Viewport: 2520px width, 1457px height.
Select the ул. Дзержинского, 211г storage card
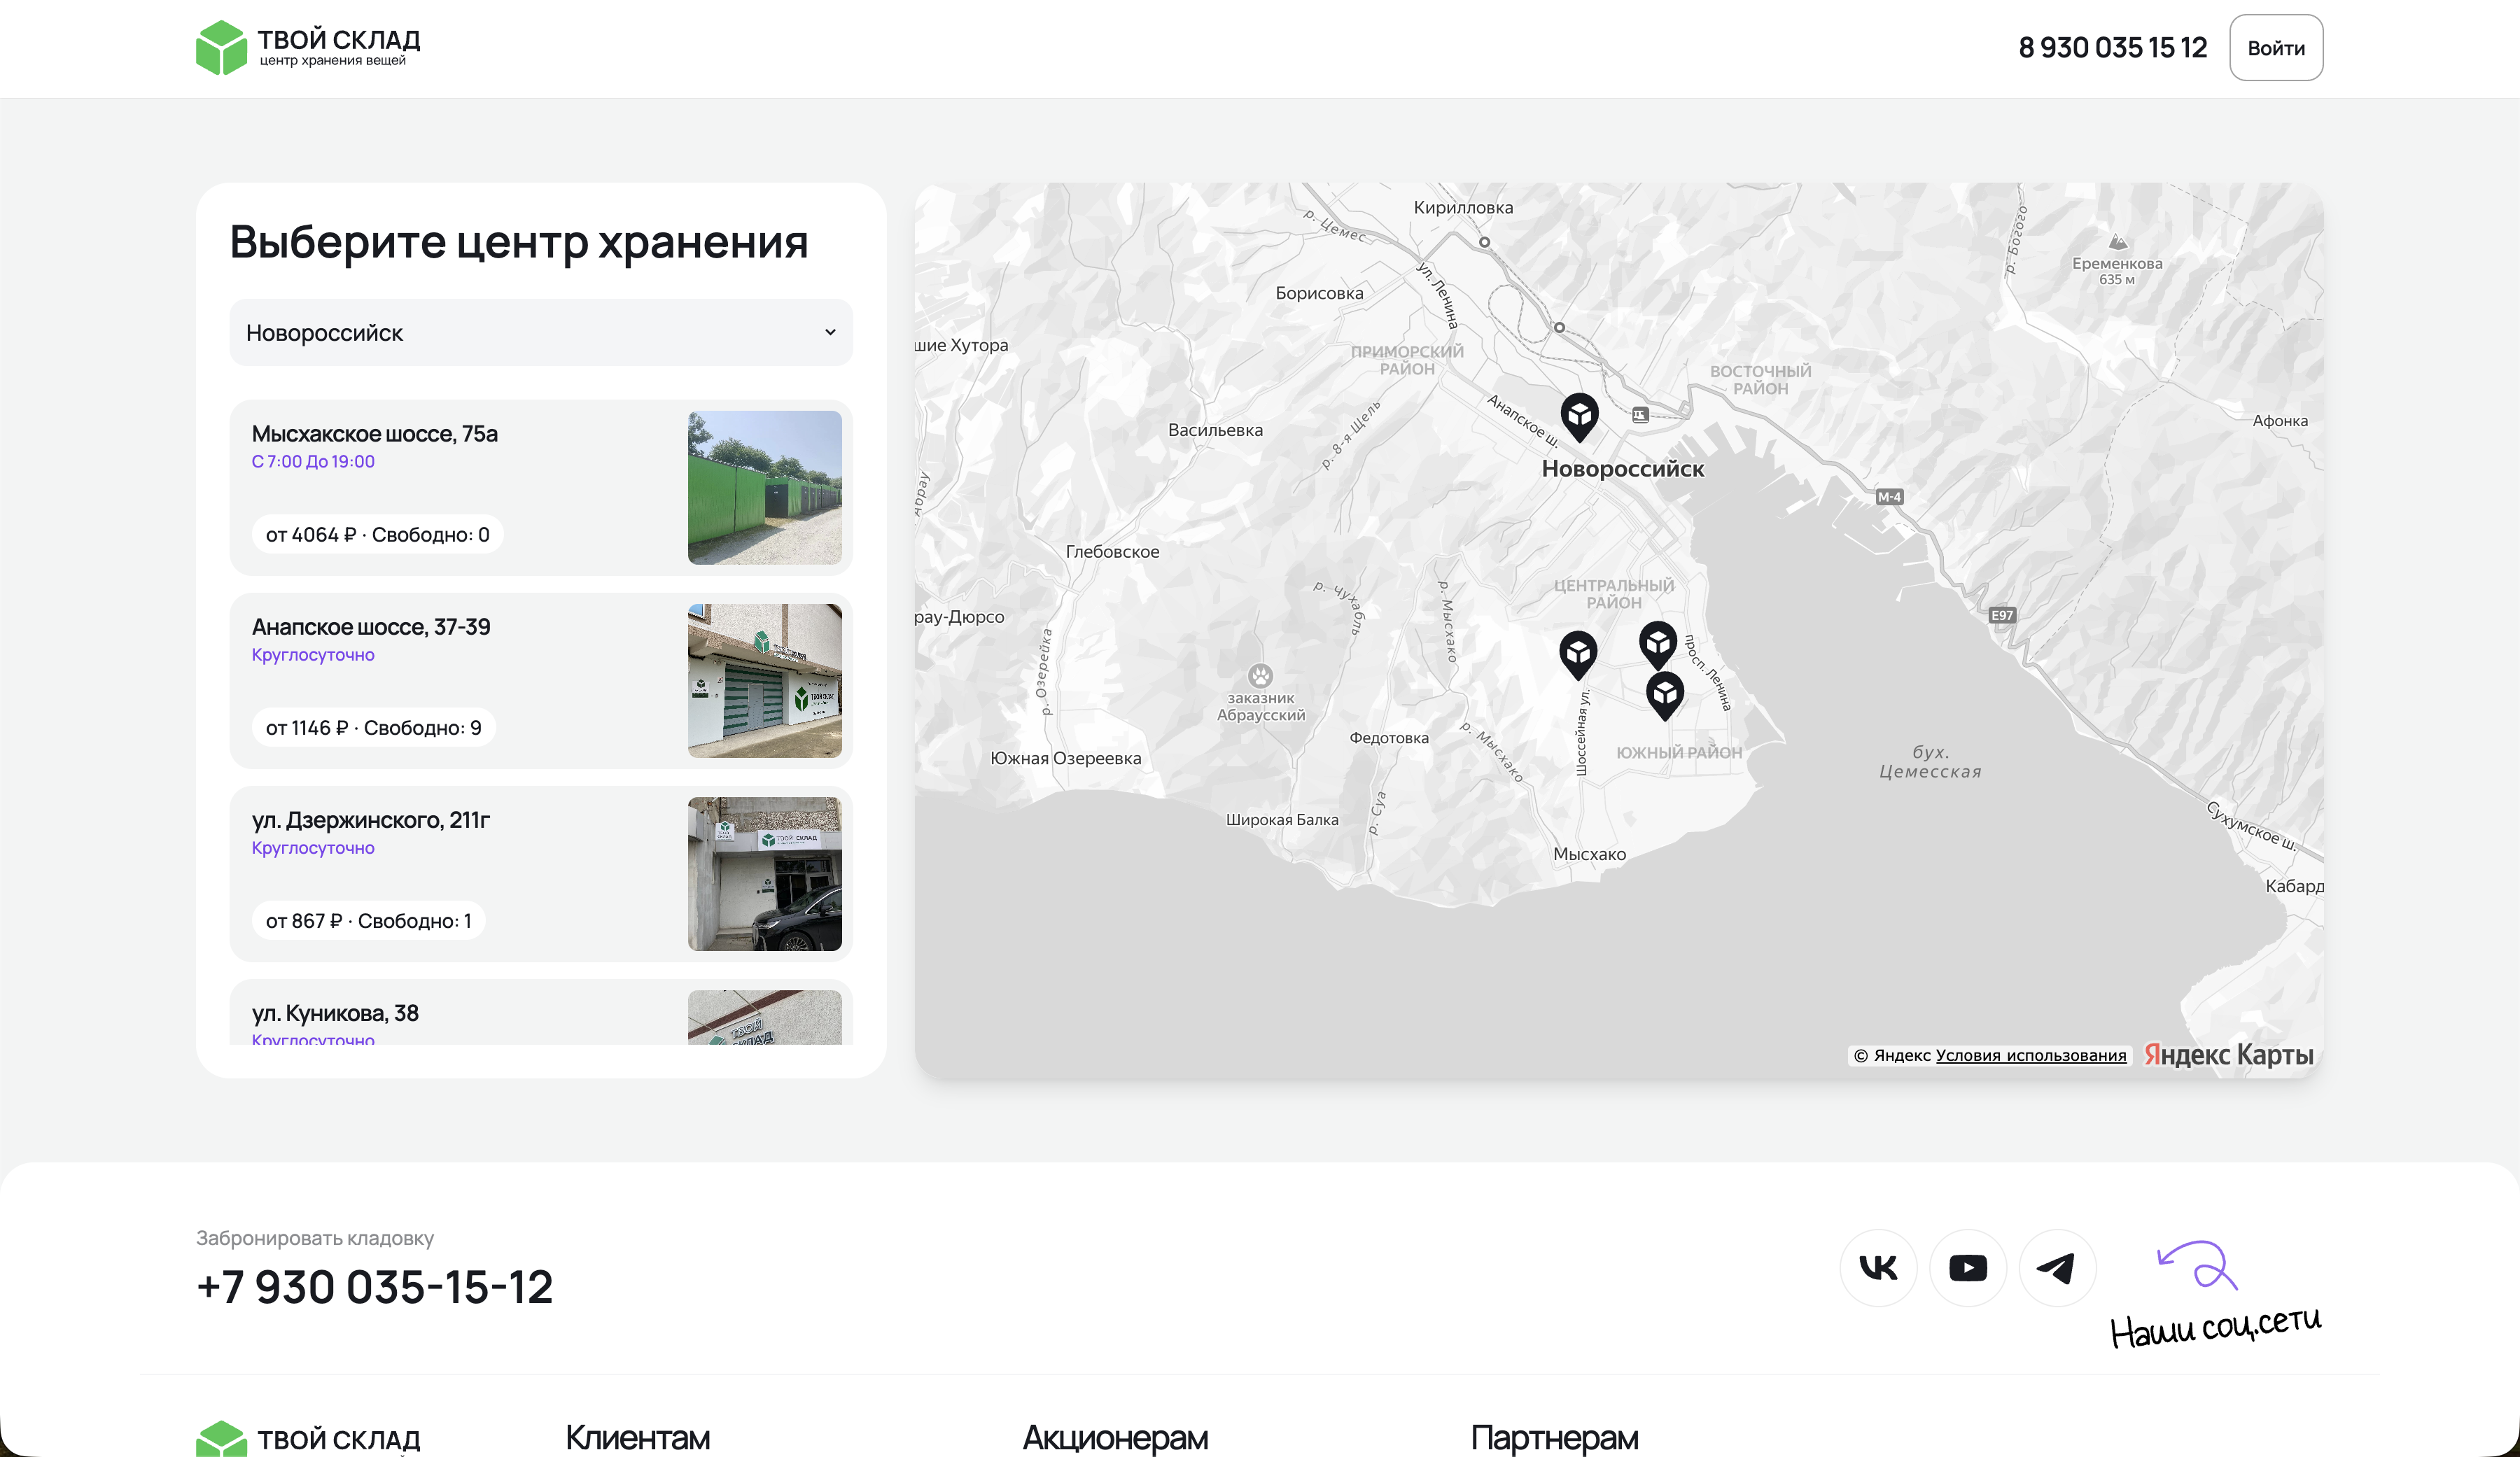[x=541, y=873]
